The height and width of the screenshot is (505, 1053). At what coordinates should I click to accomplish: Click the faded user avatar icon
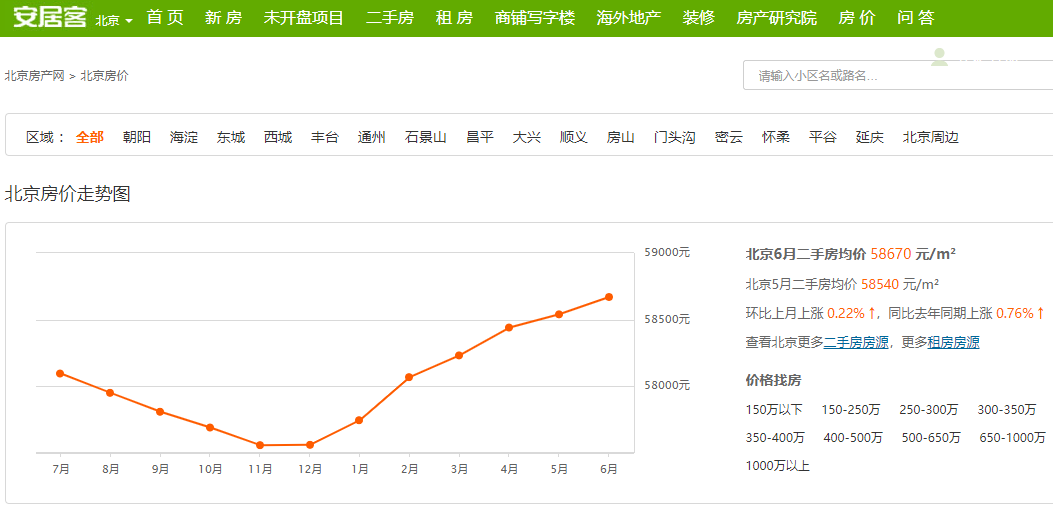pyautogui.click(x=939, y=57)
